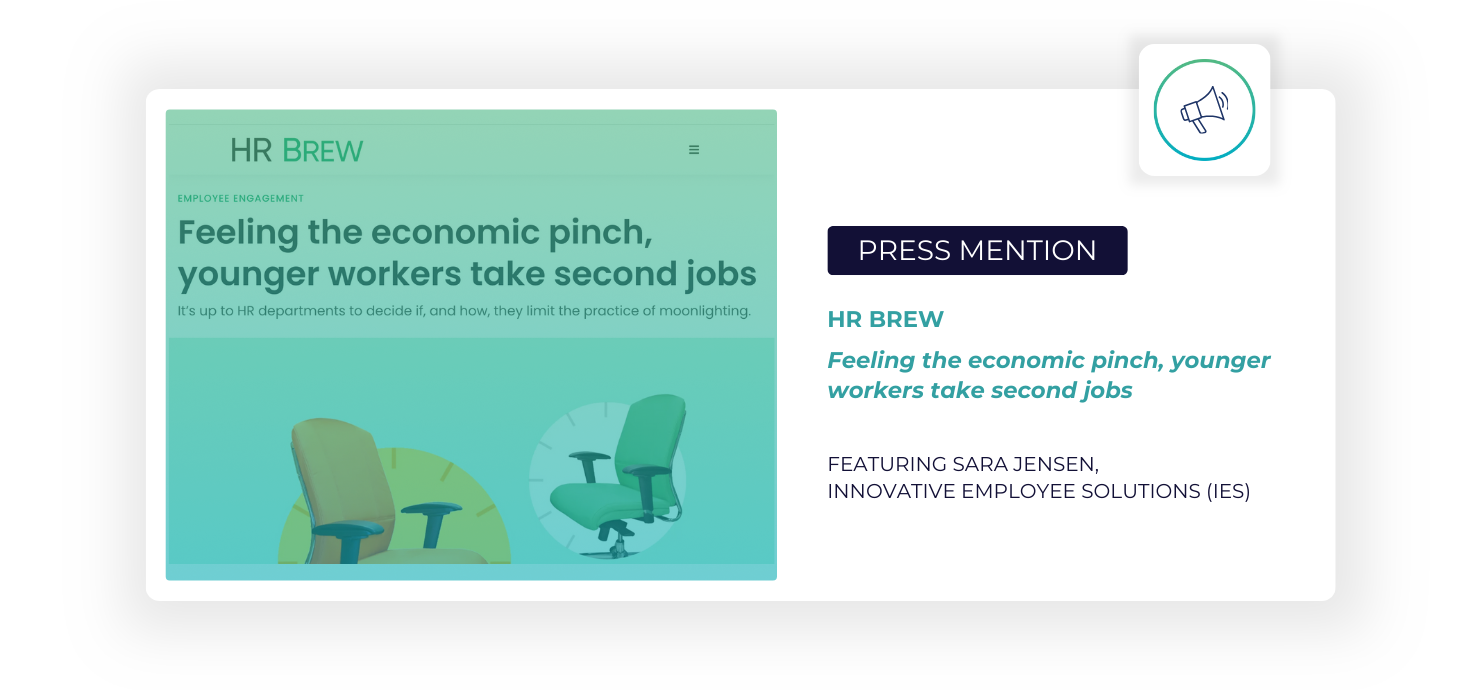Click the Innovative Employee Solutions (IES) line
This screenshot has width=1480, height=690.
(1038, 491)
